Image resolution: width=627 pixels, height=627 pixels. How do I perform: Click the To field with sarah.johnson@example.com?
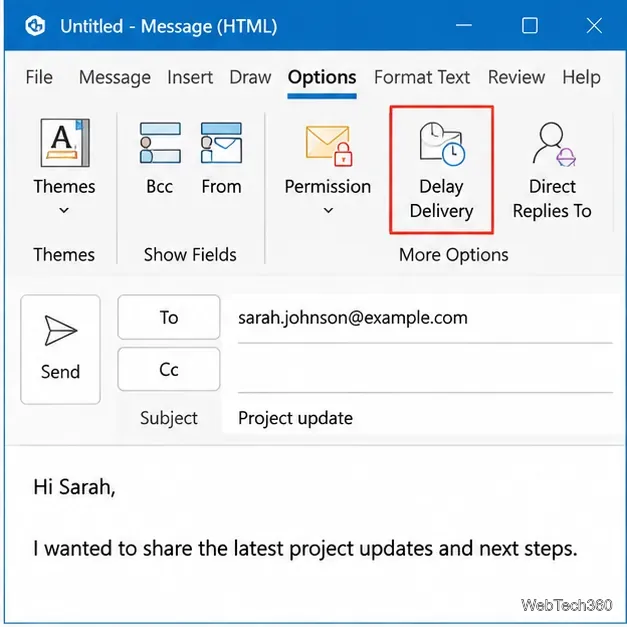[425, 319]
